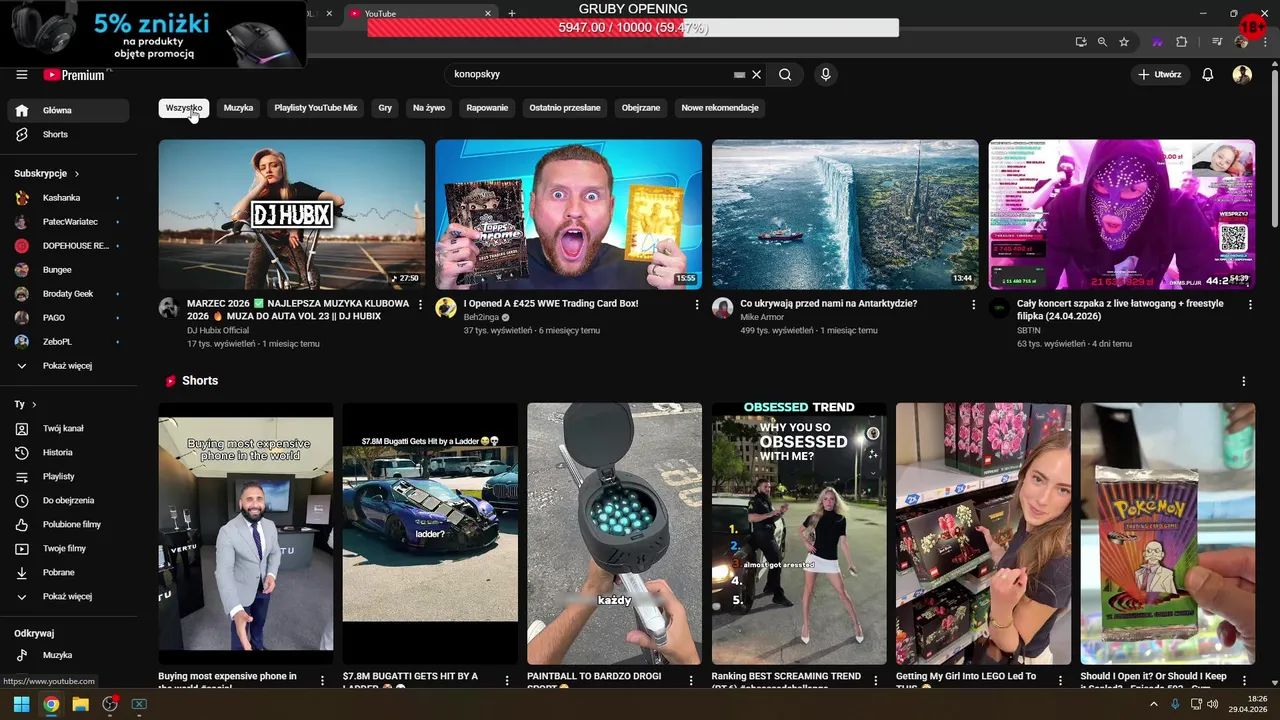This screenshot has height=720, width=1280.
Task: Select Playlisty YouTube Mix chip
Action: click(316, 108)
